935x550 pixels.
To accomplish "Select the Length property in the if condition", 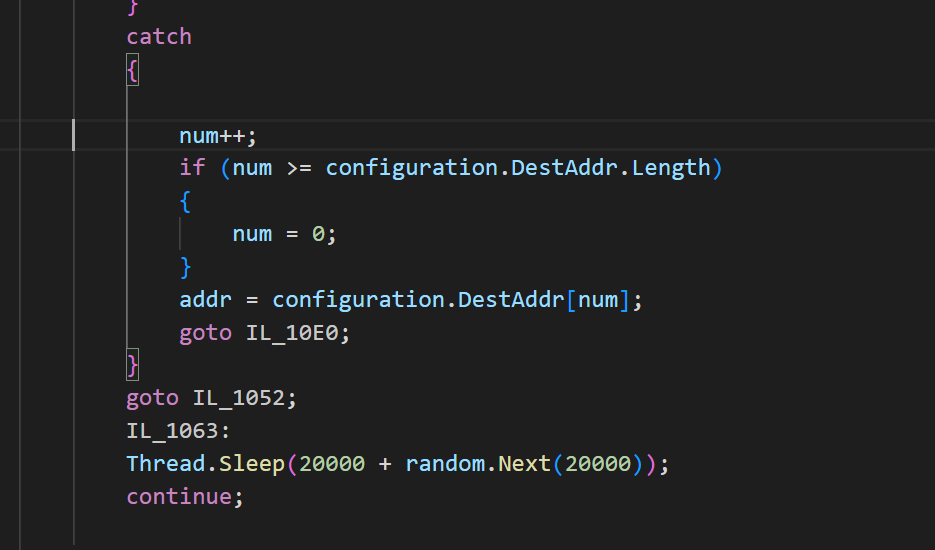I will click(x=670, y=168).
